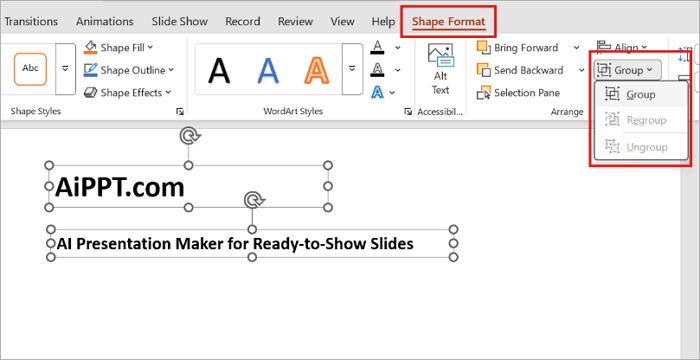Image resolution: width=700 pixels, height=360 pixels.
Task: Expand the WordArt Styles gallery
Action: [352, 69]
